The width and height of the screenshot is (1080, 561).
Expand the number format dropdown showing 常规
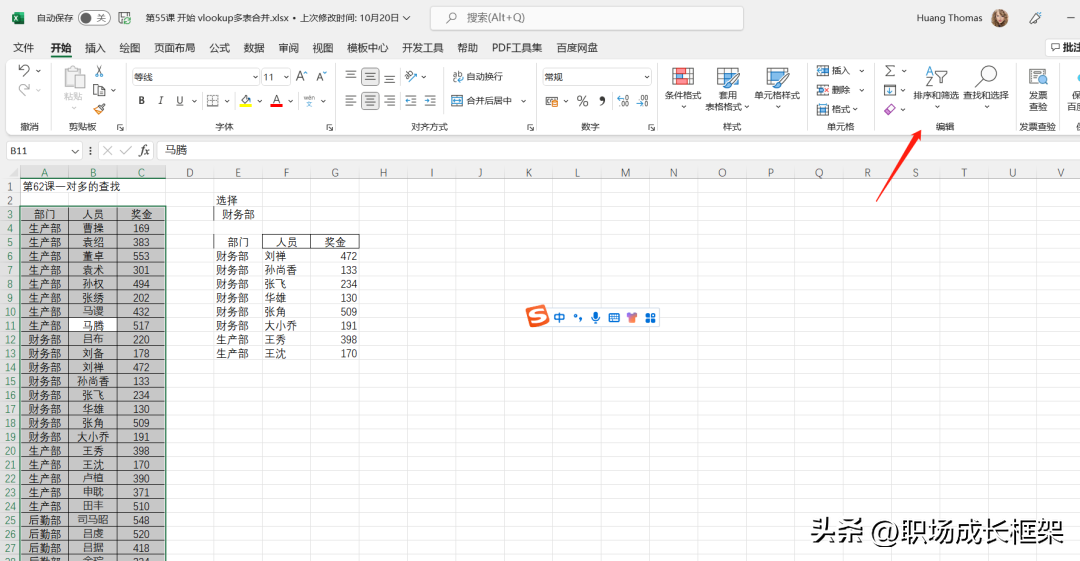coord(646,77)
